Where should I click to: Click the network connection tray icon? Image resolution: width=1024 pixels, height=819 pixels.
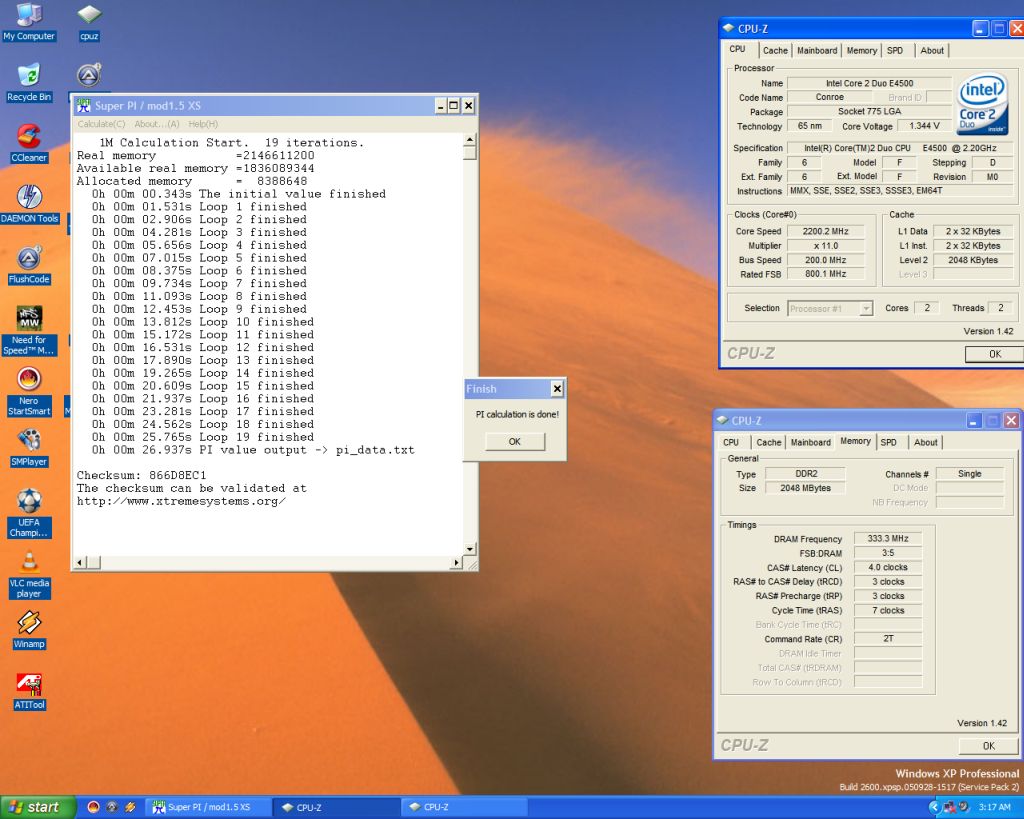(949, 807)
